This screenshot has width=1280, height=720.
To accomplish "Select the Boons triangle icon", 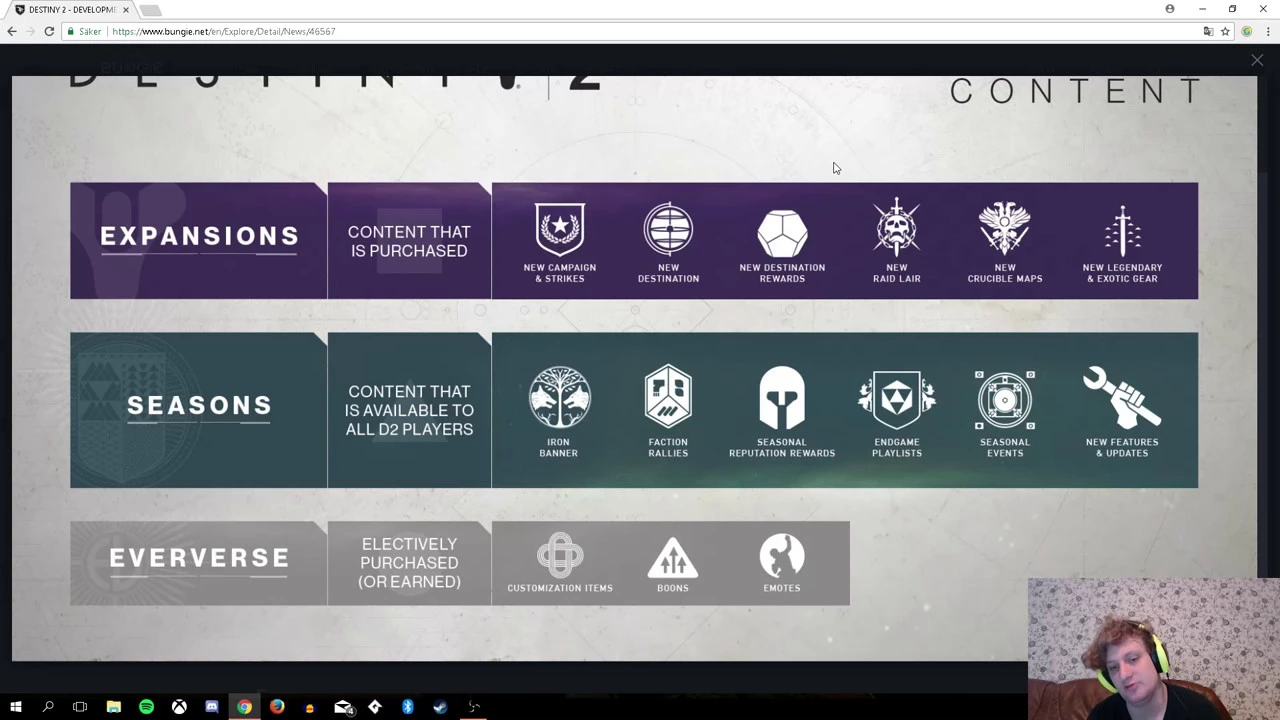I will (x=673, y=557).
